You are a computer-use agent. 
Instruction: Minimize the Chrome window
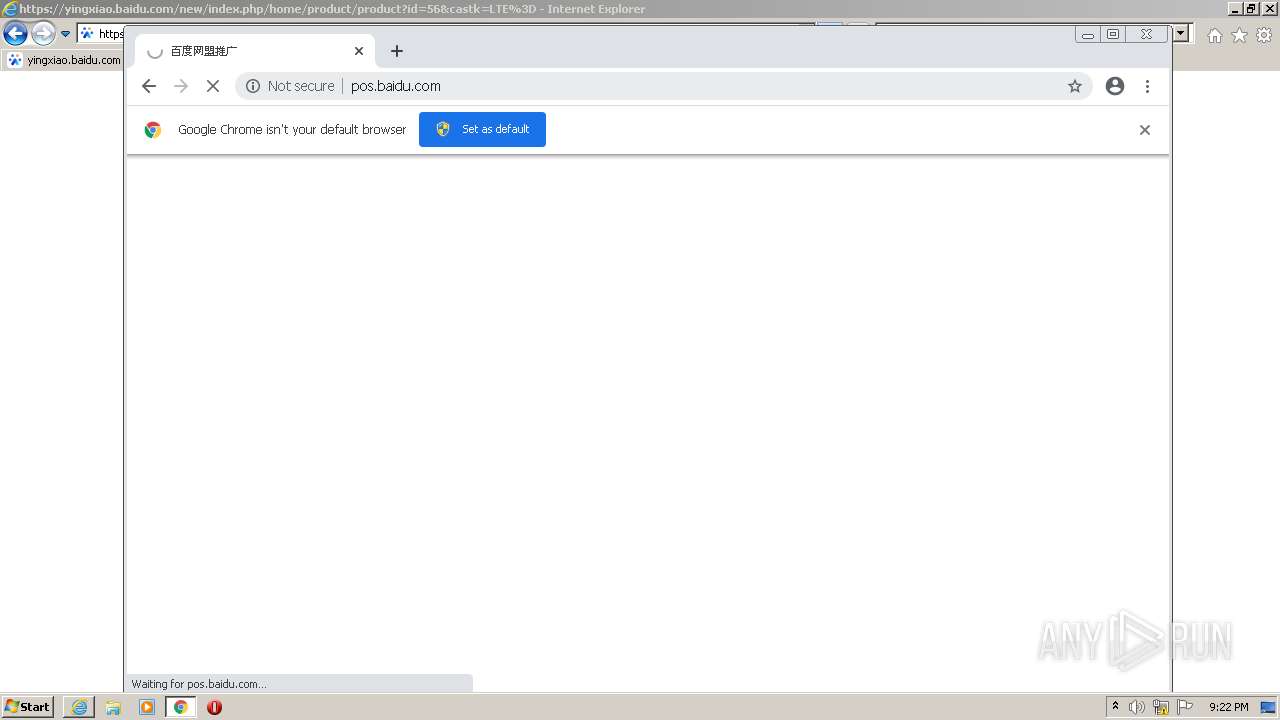click(x=1087, y=34)
